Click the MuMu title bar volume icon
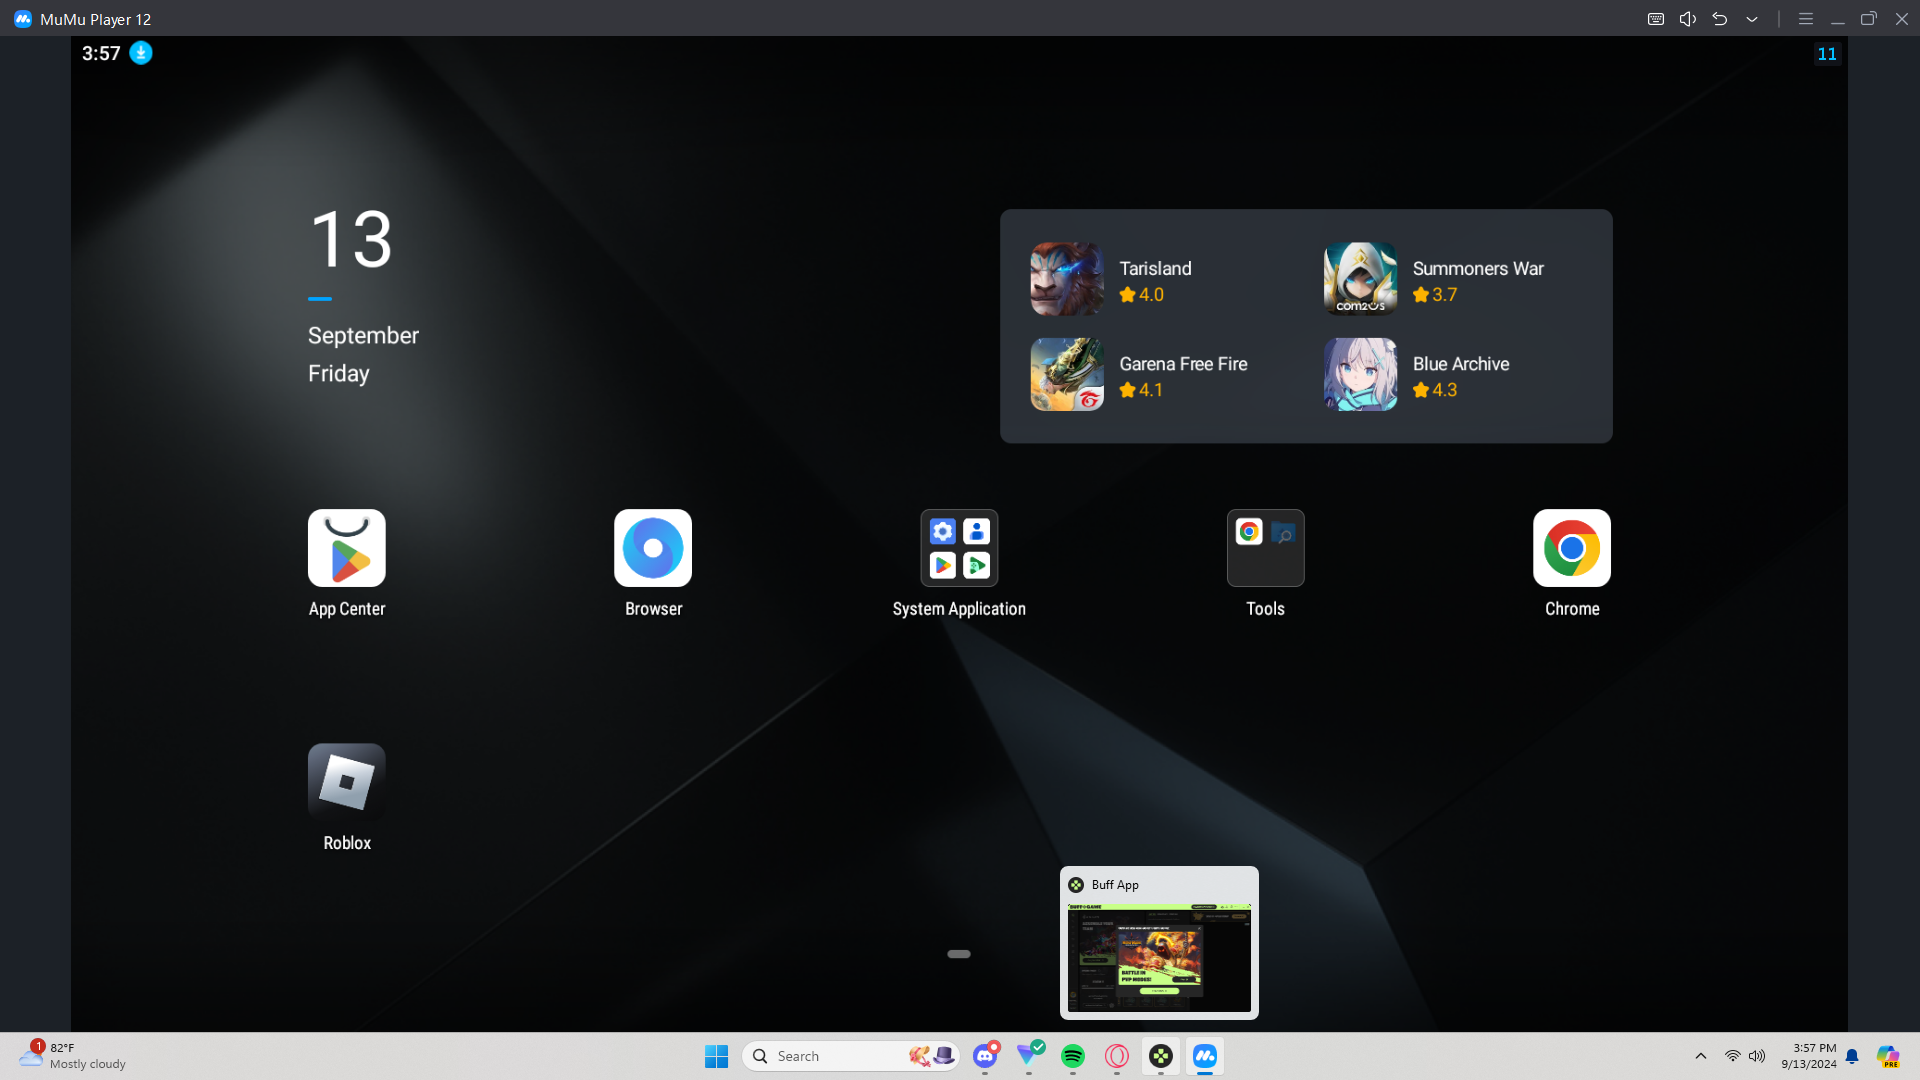Screen dimensions: 1920x1080 coord(1688,19)
